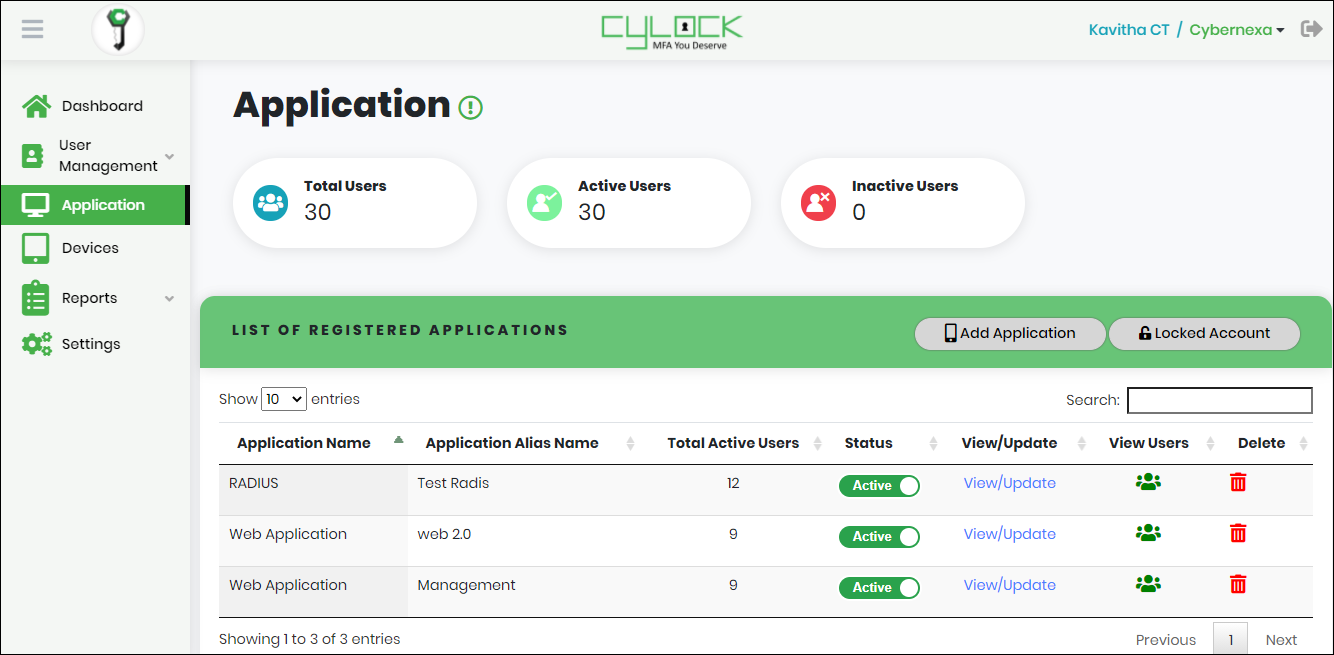Go to Devices in the sidebar

click(x=90, y=248)
